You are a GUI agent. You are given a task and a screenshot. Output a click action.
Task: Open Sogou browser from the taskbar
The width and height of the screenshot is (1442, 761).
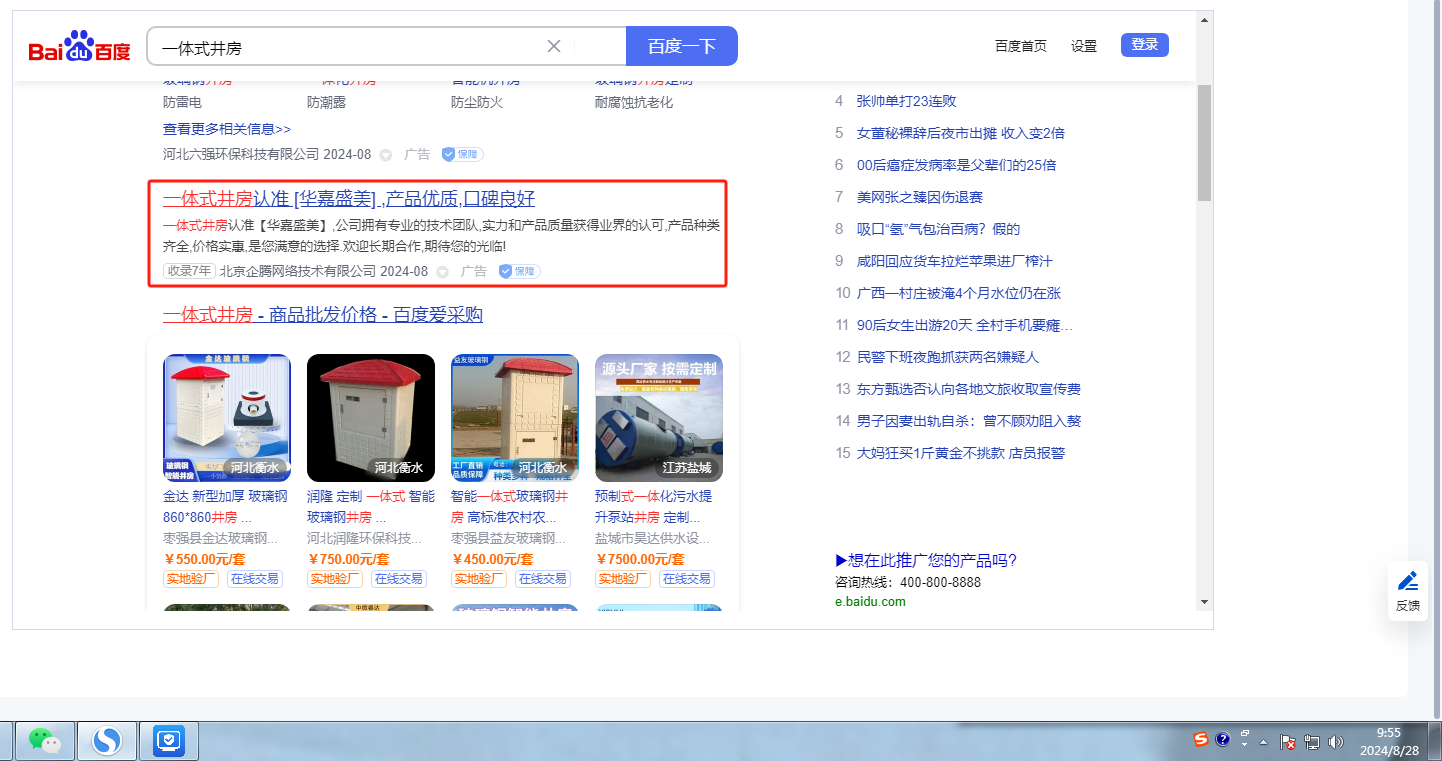[x=107, y=740]
